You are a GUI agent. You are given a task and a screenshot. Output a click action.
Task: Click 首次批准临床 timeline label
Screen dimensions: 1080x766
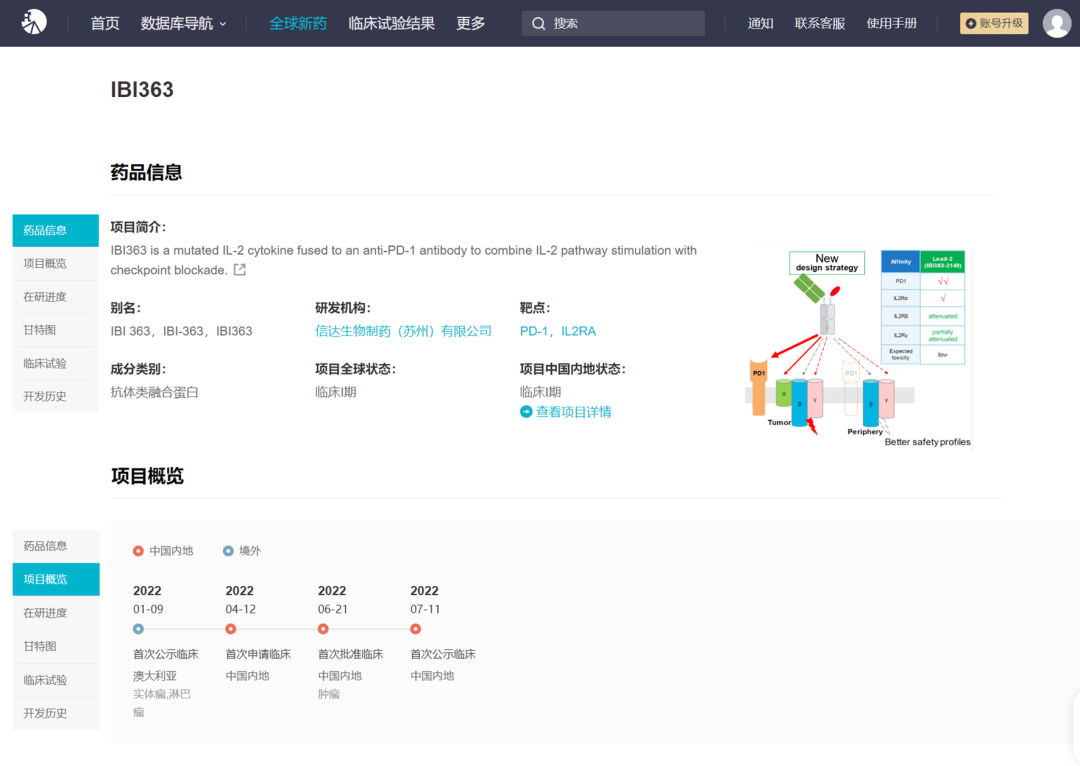(x=351, y=654)
